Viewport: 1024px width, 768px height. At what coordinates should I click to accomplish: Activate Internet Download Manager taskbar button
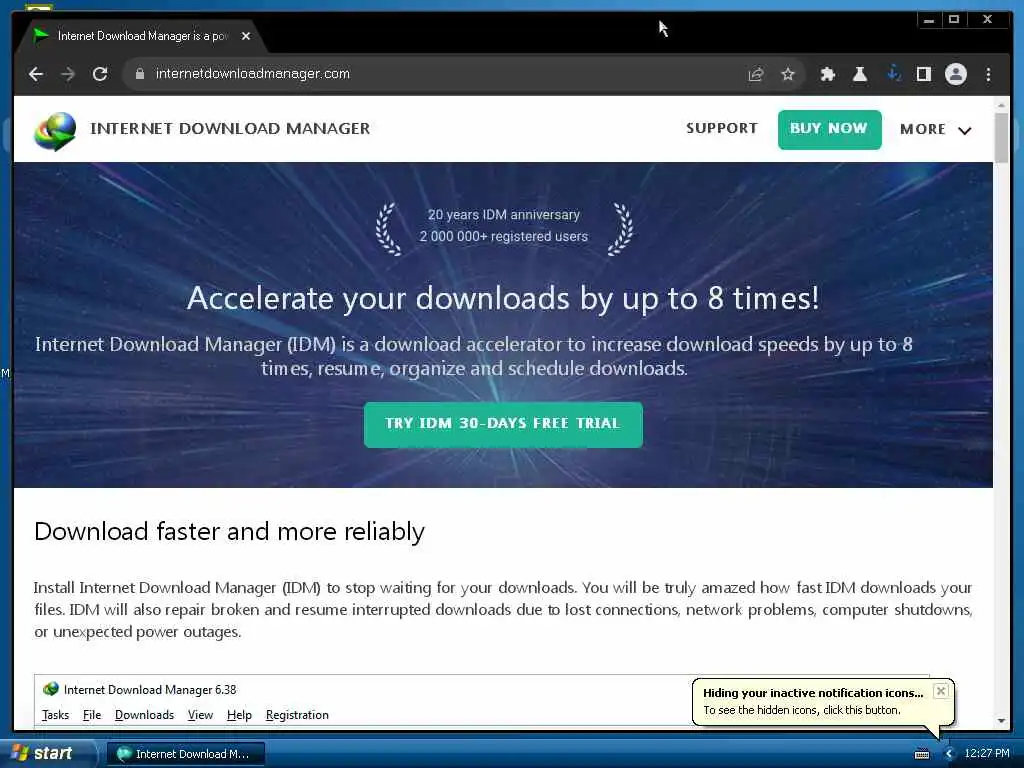click(185, 754)
